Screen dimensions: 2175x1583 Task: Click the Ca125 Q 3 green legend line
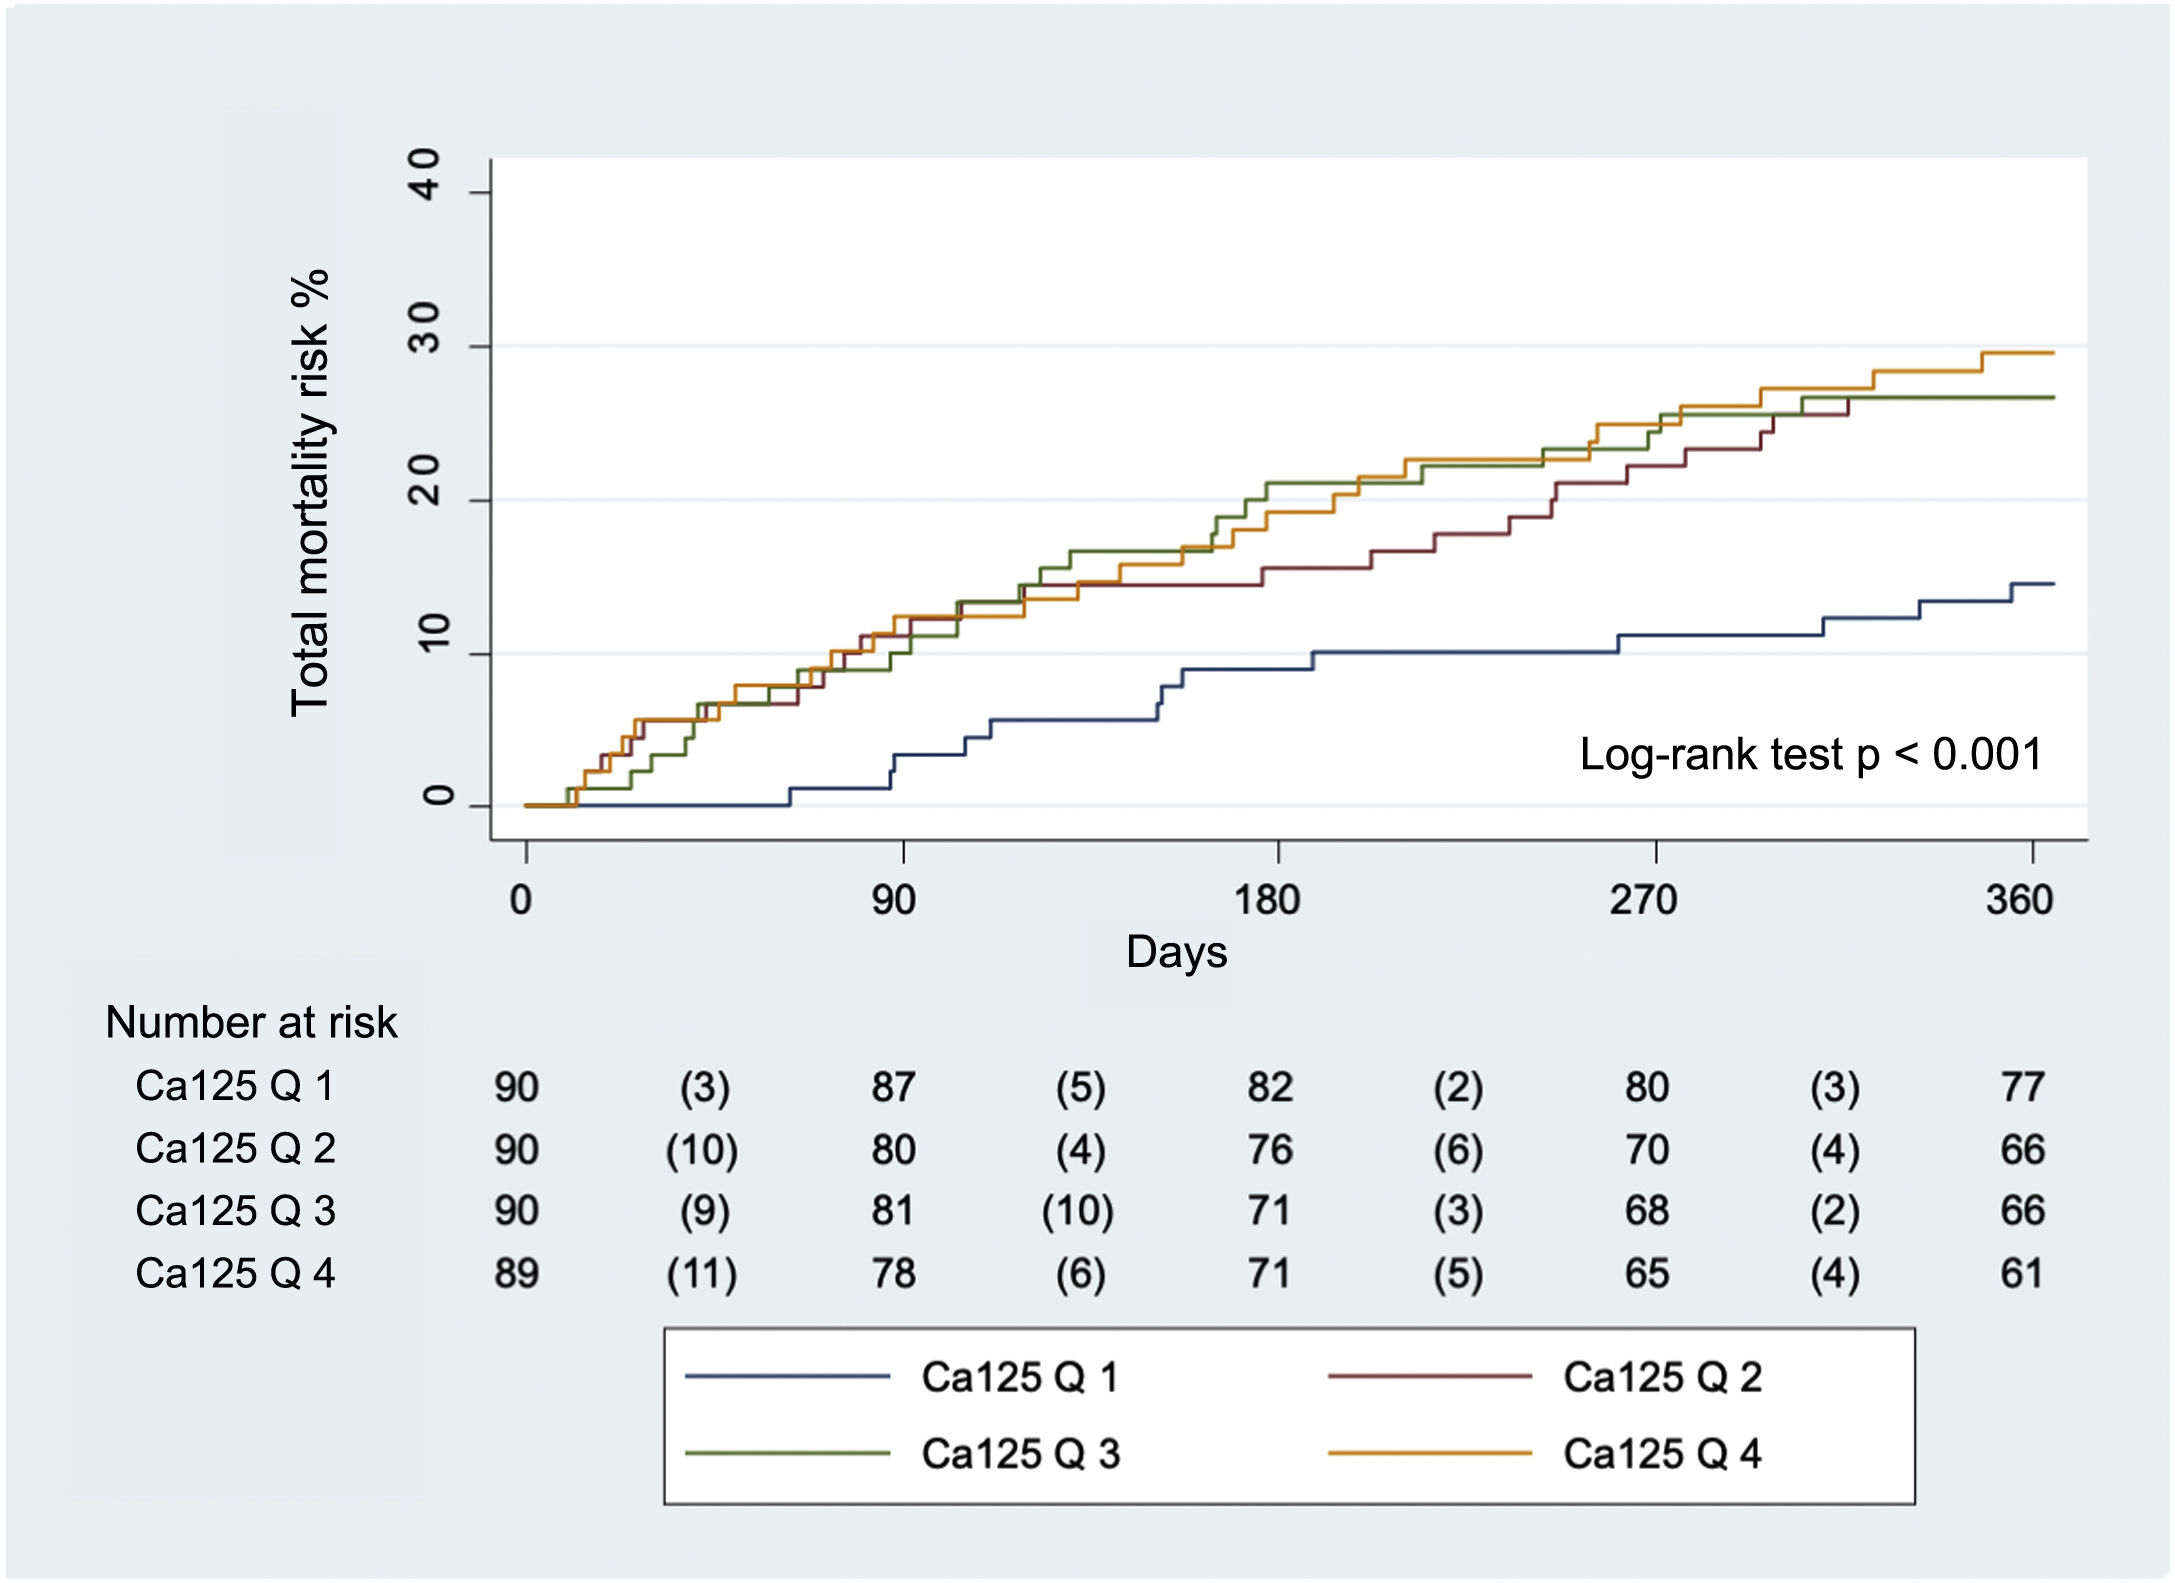[x=787, y=1453]
